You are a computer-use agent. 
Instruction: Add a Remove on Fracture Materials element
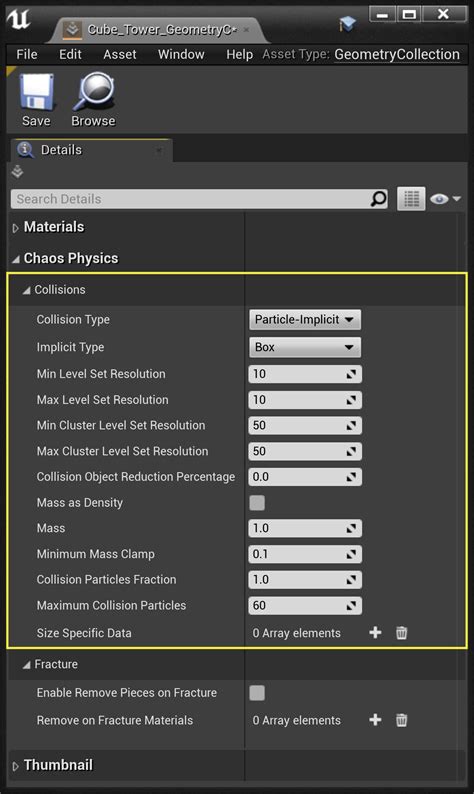[375, 720]
